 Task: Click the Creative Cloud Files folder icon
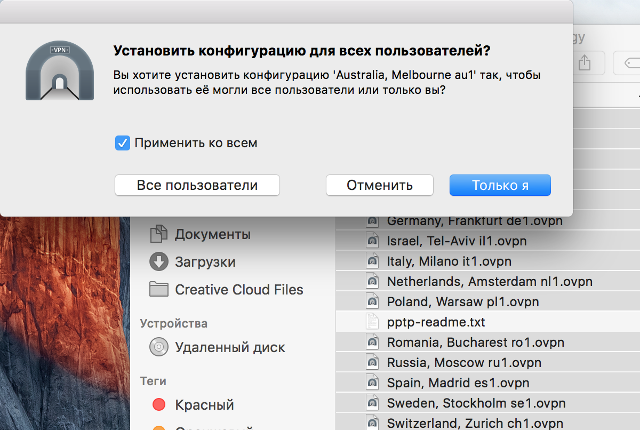[x=158, y=289]
